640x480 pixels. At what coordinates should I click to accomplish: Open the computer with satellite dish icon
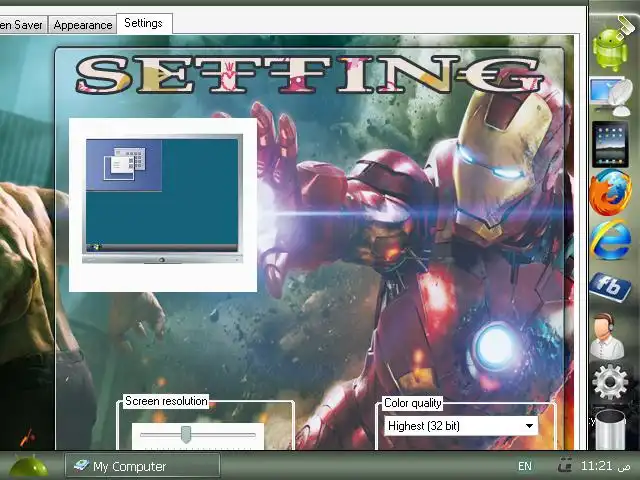(x=611, y=96)
